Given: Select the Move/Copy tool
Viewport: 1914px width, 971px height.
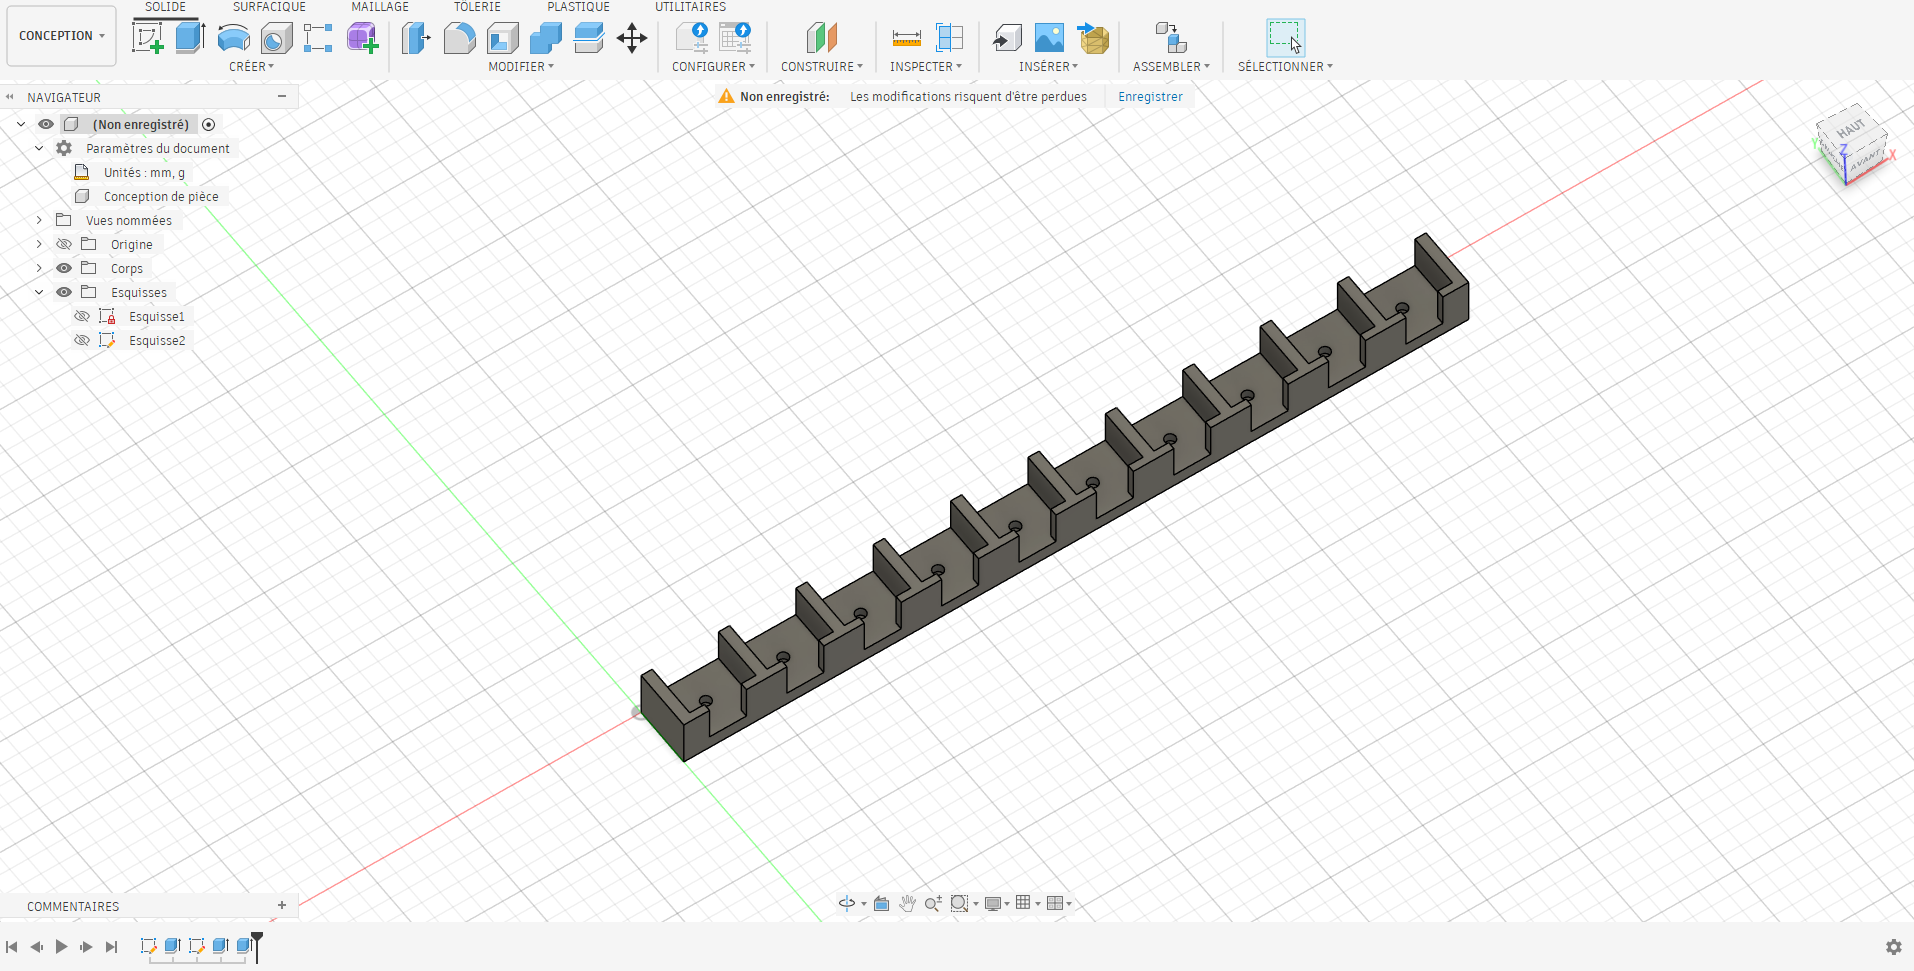Looking at the screenshot, I should 631,38.
